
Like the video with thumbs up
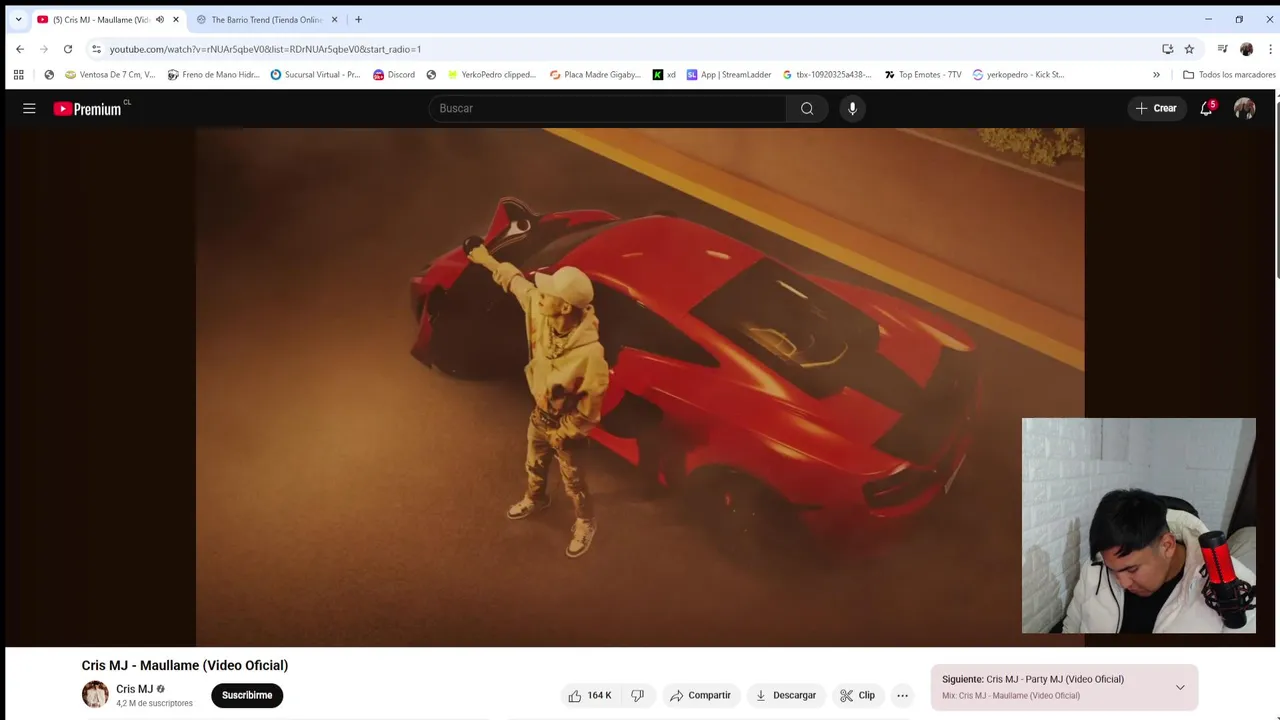click(x=590, y=695)
